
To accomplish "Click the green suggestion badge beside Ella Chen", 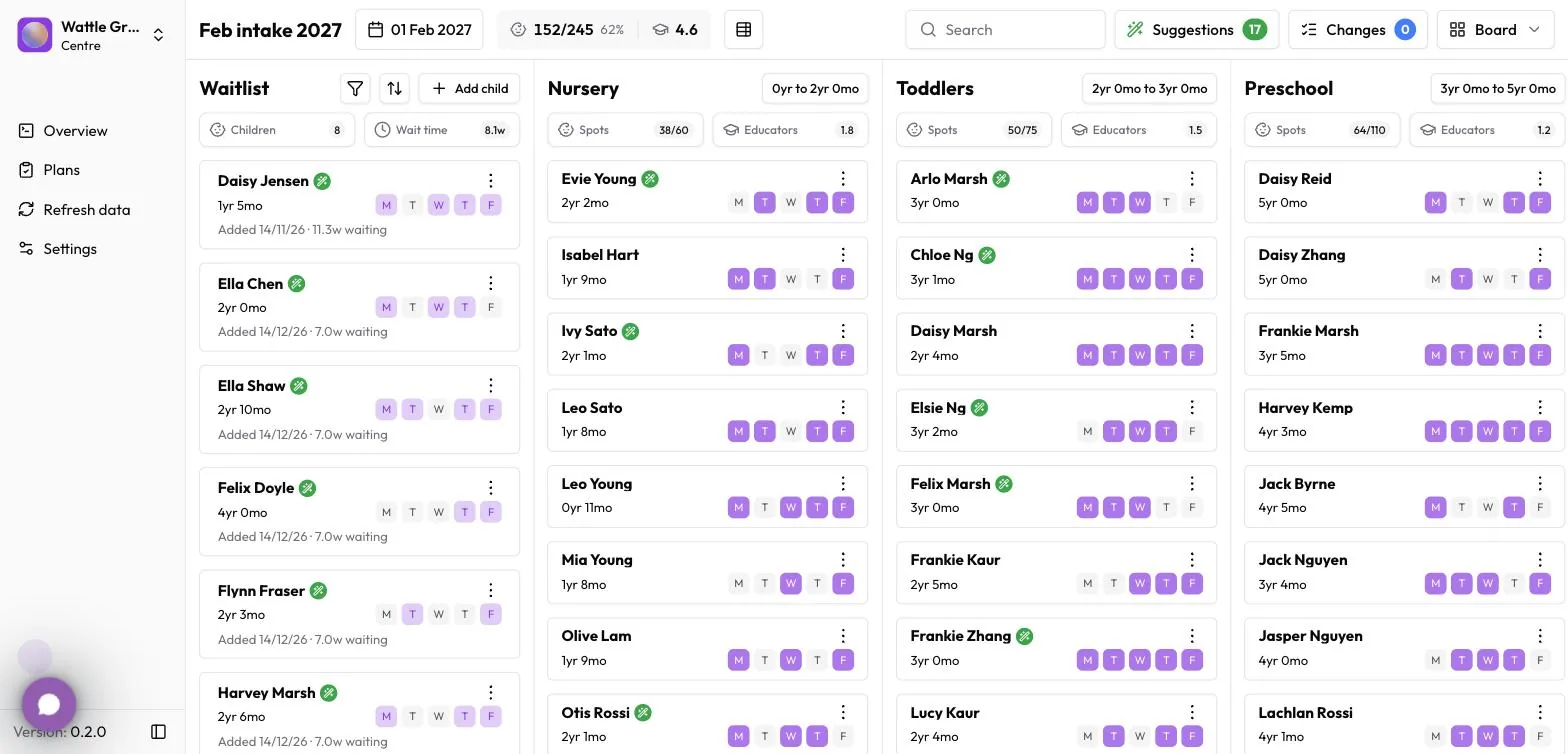I will click(x=296, y=284).
